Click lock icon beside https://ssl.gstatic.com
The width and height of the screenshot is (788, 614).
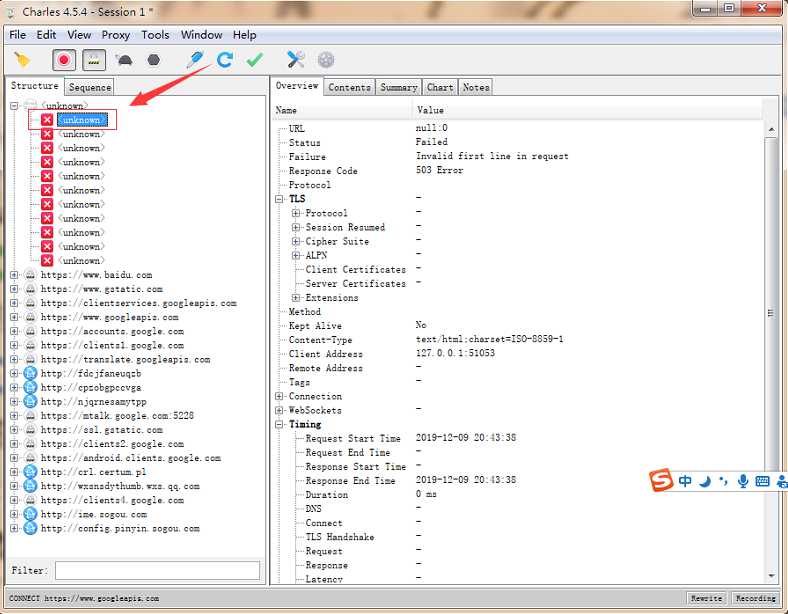[x=31, y=430]
